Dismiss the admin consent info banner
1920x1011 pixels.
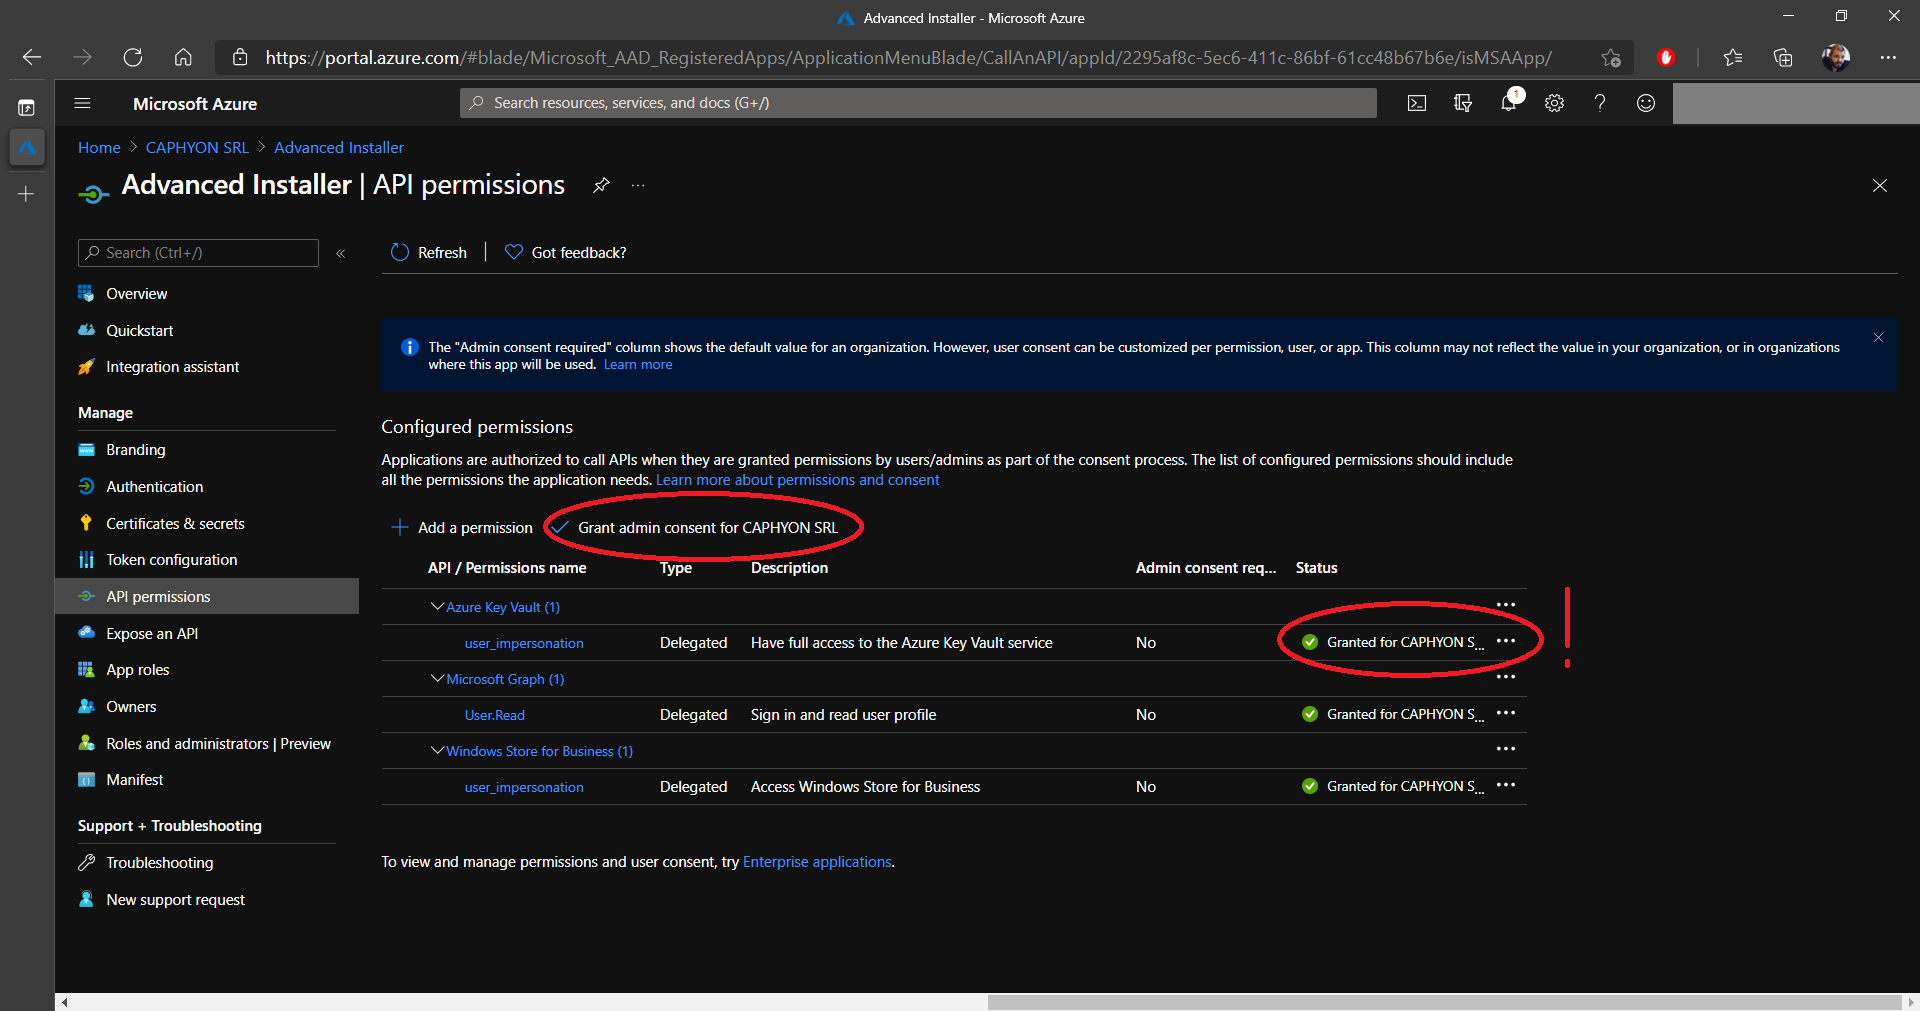coord(1878,338)
